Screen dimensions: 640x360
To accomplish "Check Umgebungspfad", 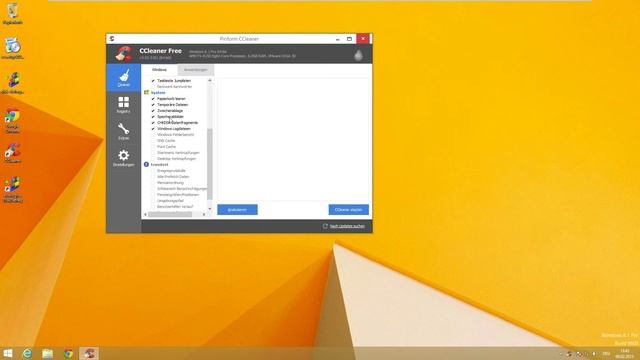I will point(153,201).
